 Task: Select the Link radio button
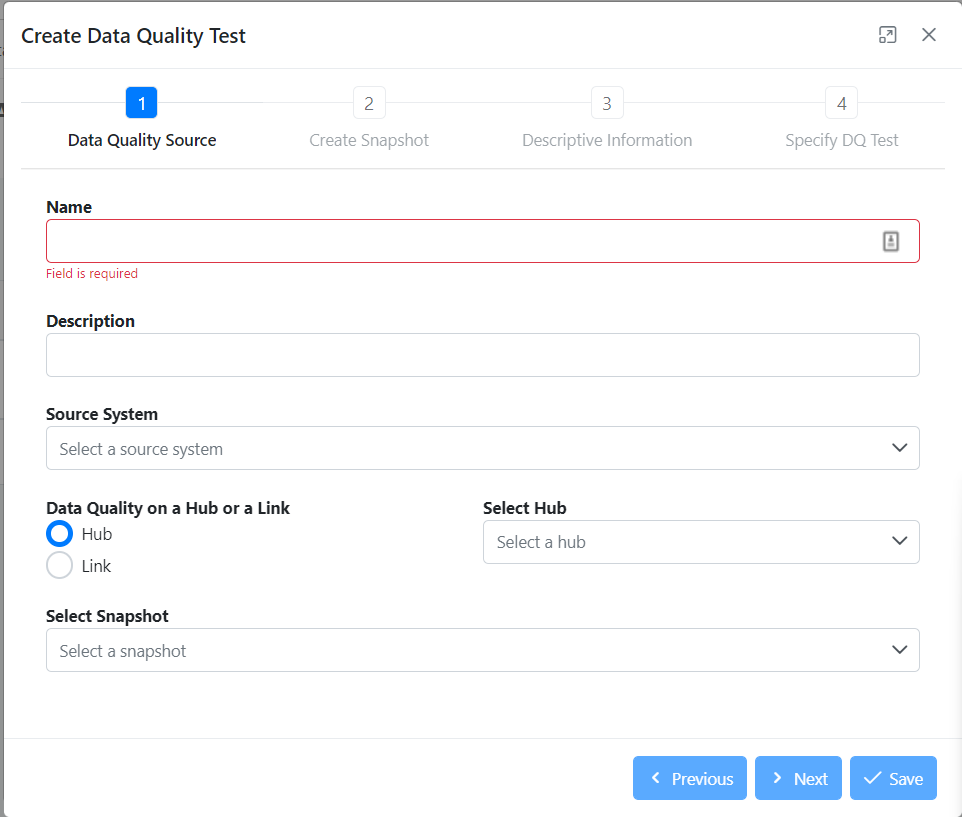pyautogui.click(x=60, y=566)
